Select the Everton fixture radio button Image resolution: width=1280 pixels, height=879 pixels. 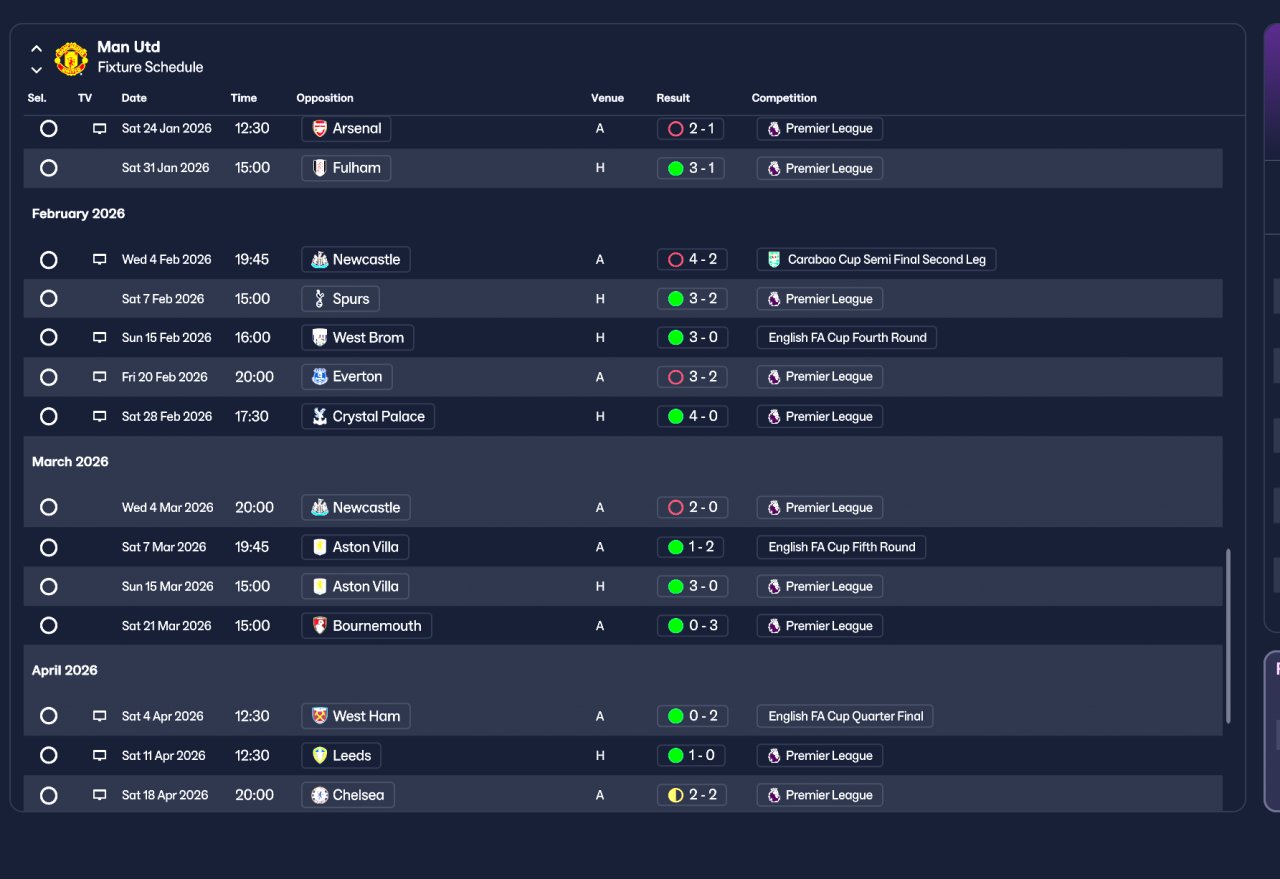[48, 377]
